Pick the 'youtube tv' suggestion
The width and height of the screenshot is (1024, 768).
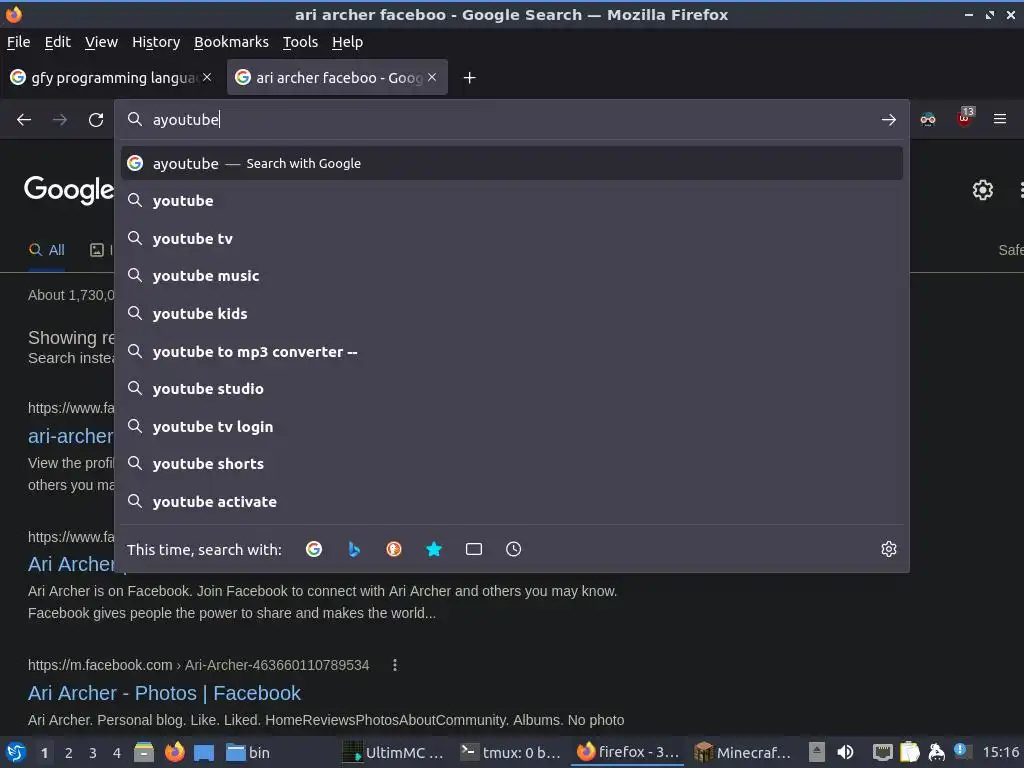[x=511, y=238]
